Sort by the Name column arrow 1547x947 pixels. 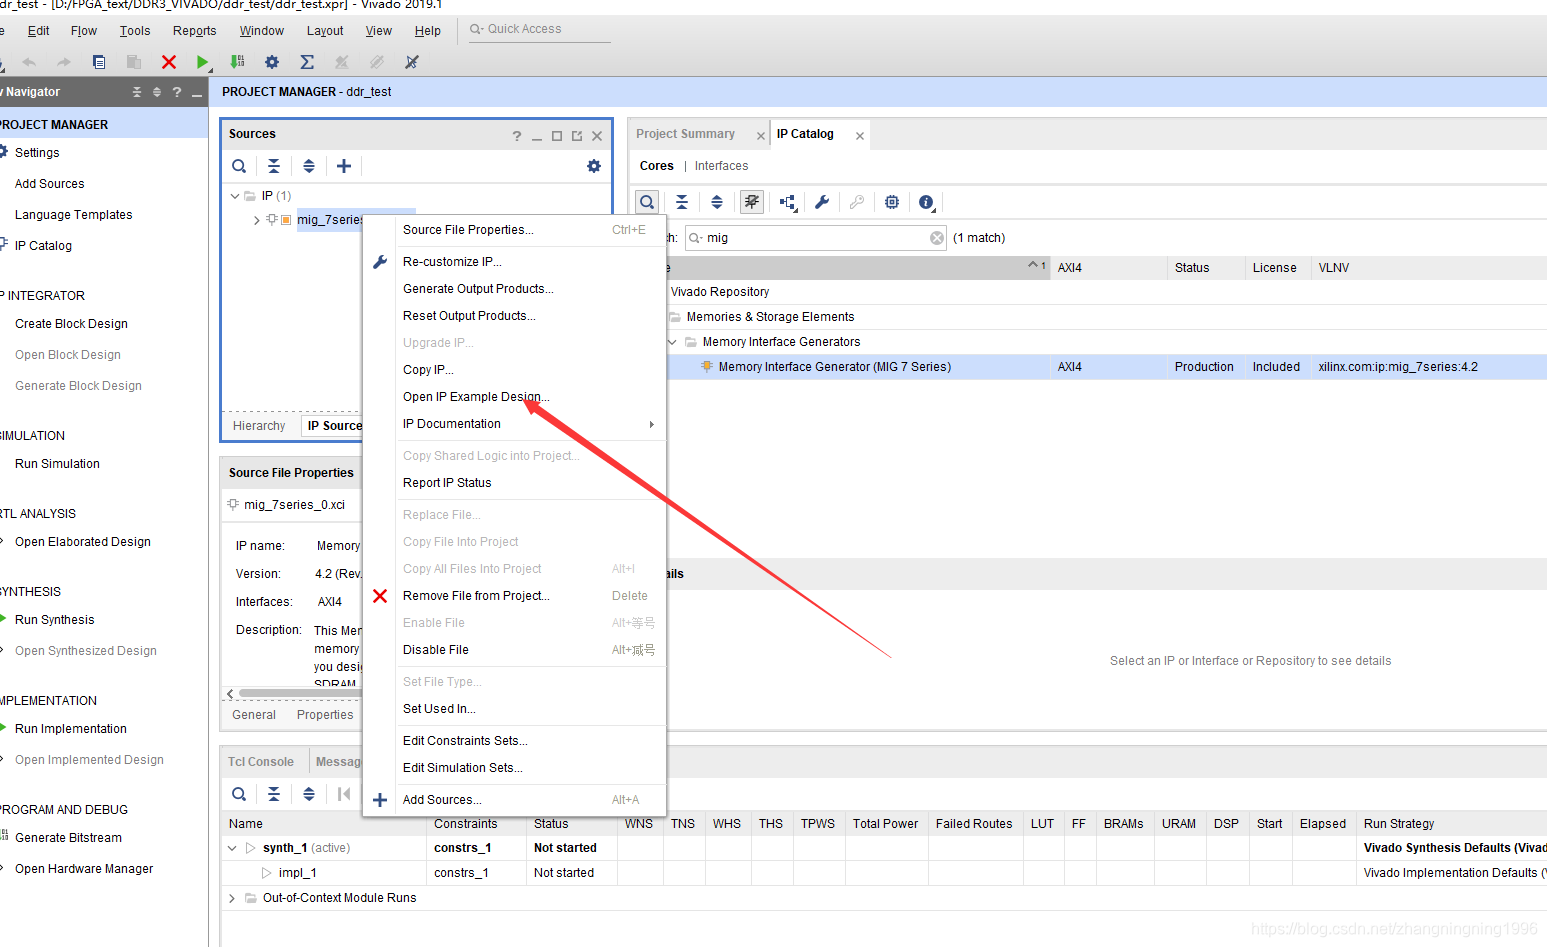[1033, 266]
